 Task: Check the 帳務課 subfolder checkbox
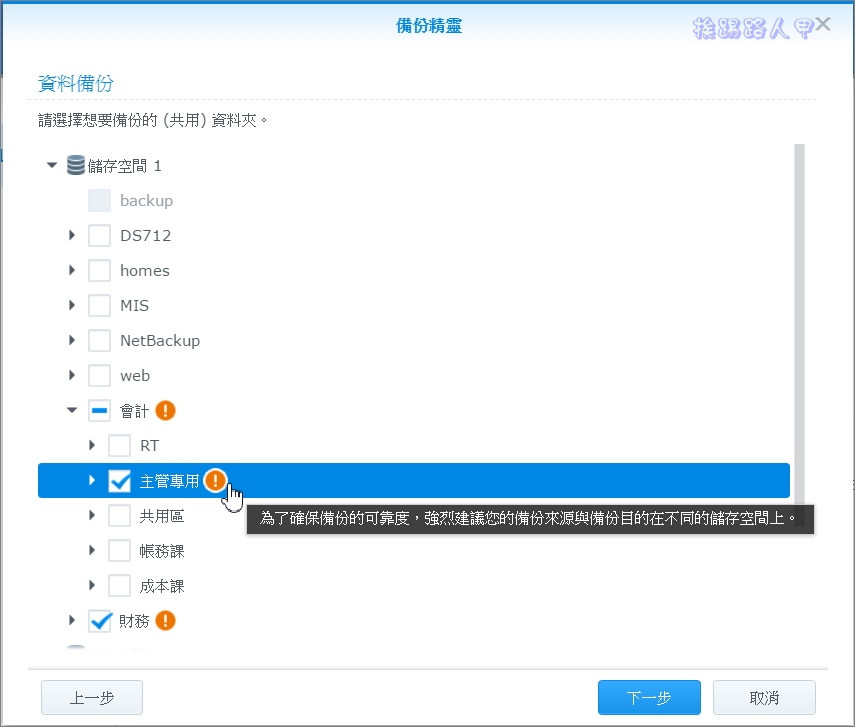[x=119, y=551]
